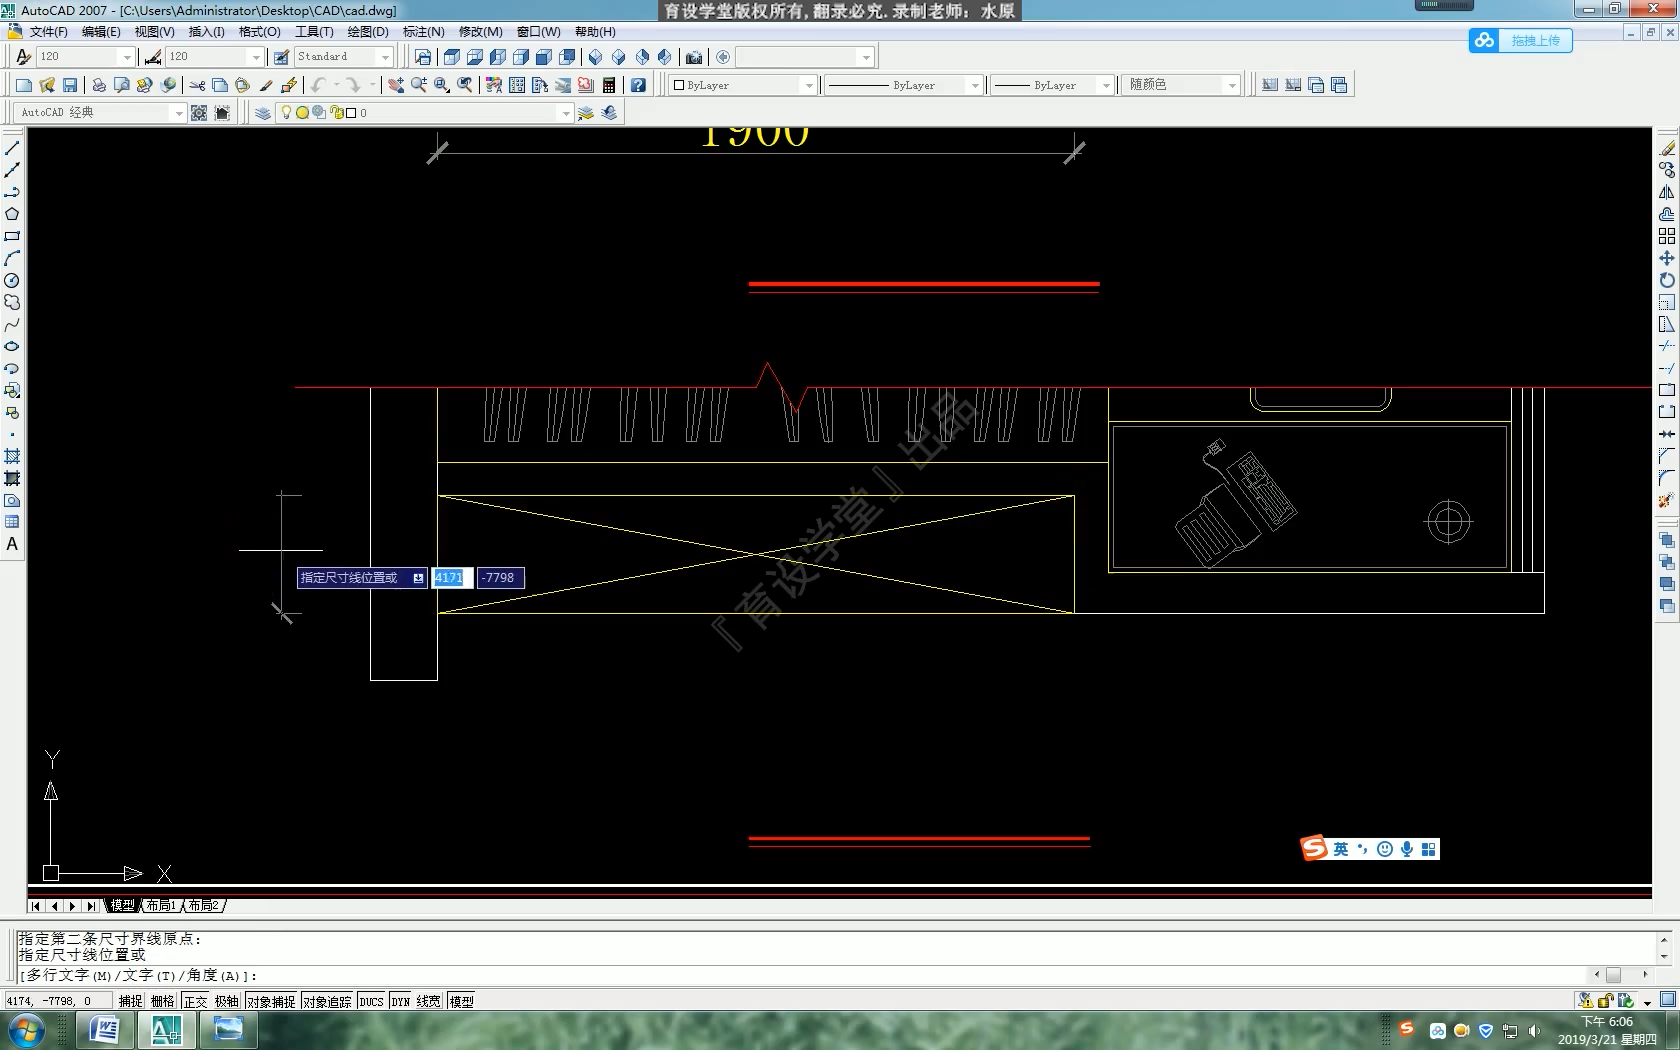Open the Standard table style dropdown
The image size is (1680, 1050).
[385, 57]
